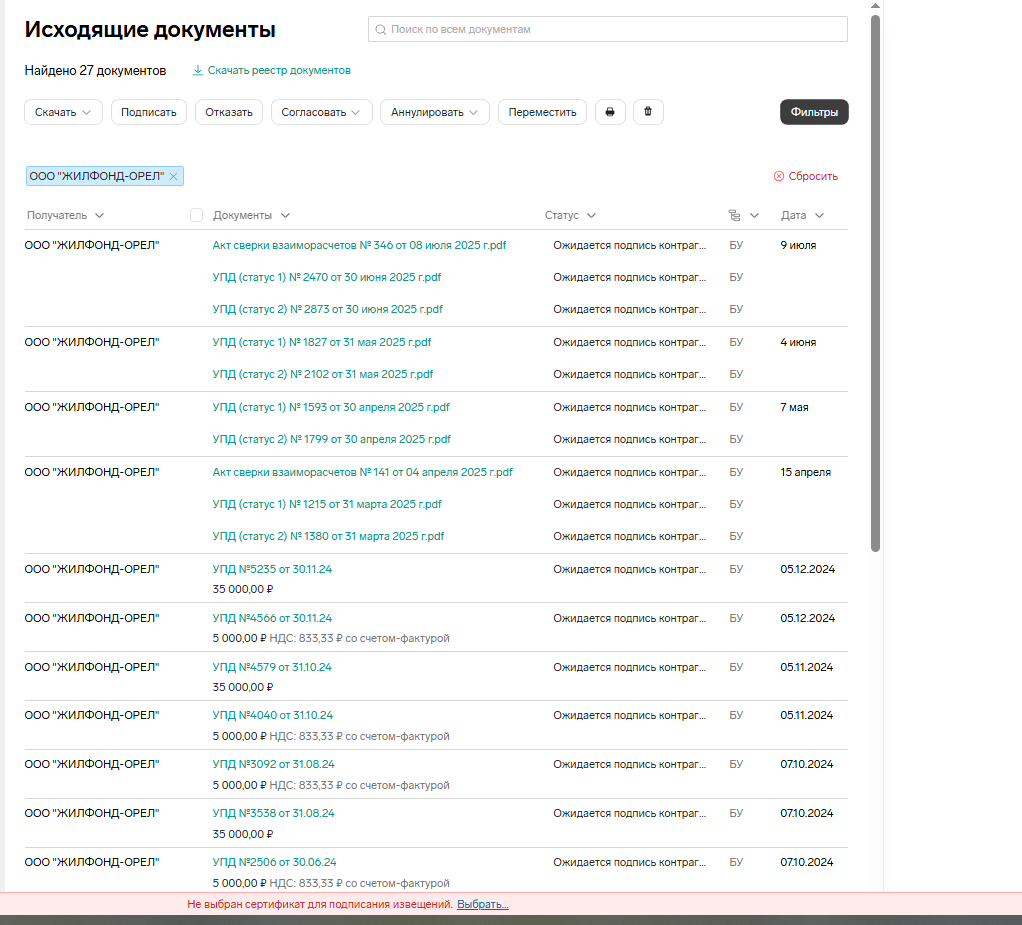This screenshot has width=1022, height=925.
Task: Open УПД №3538 от 31.08.24
Action: [274, 814]
